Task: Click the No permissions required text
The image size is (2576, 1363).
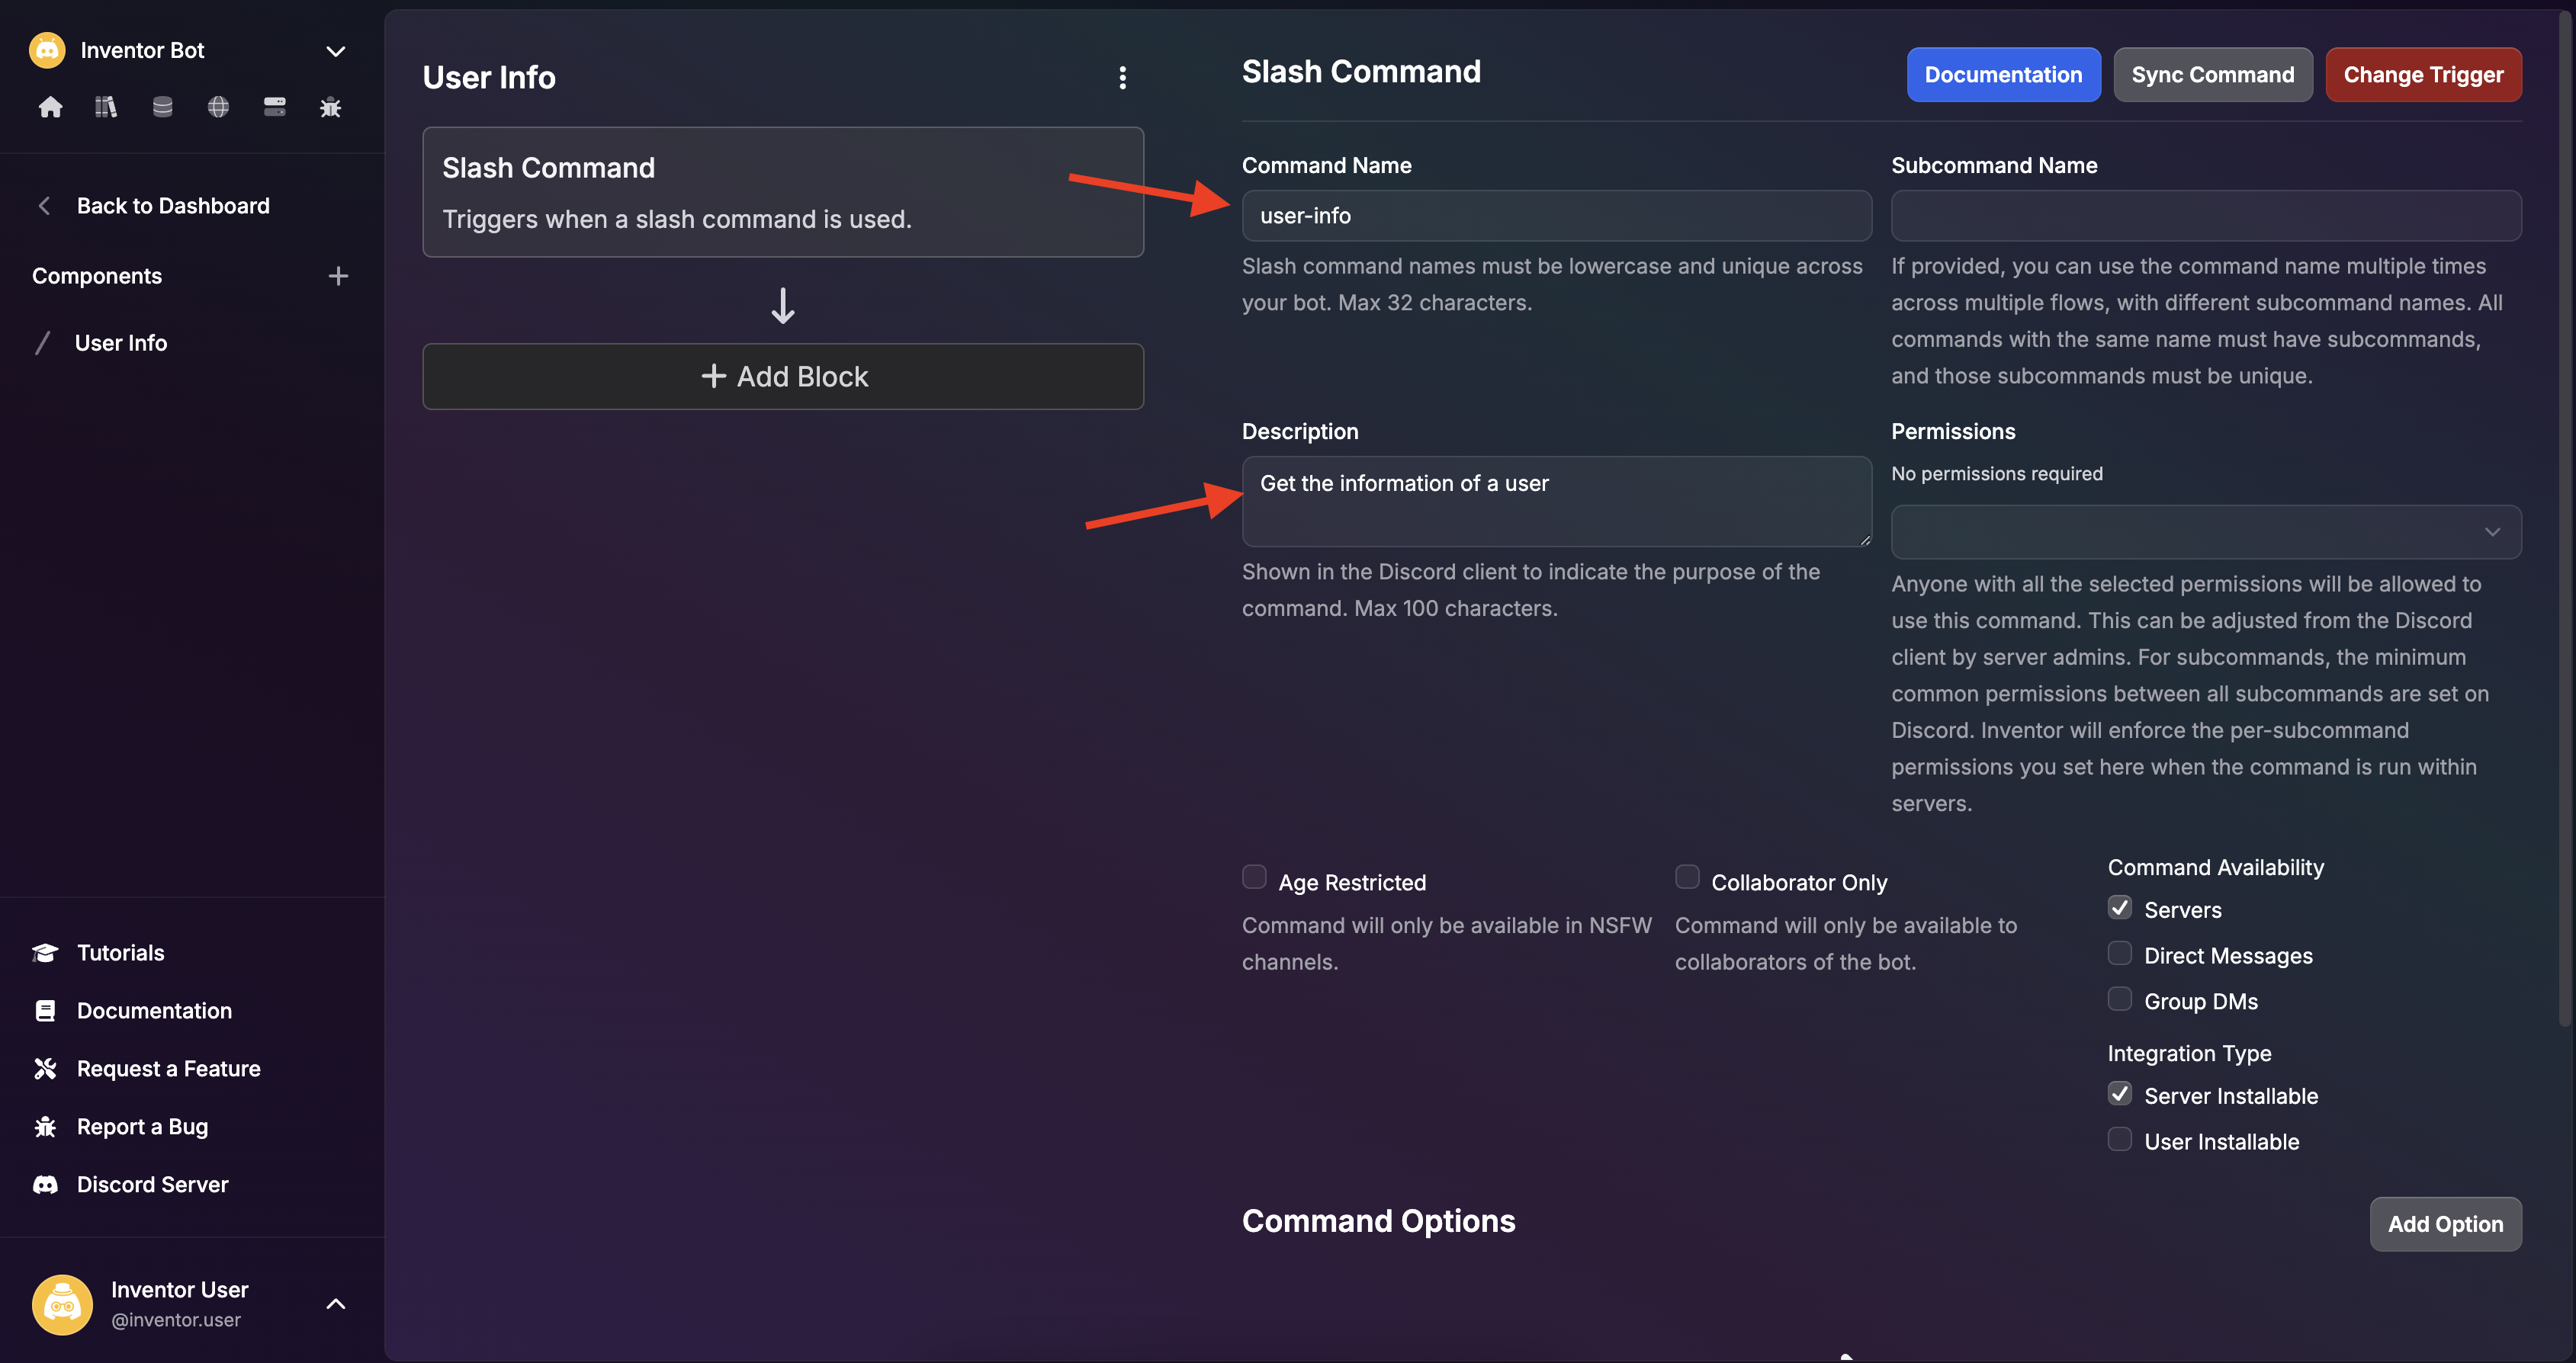Action: click(x=1997, y=474)
